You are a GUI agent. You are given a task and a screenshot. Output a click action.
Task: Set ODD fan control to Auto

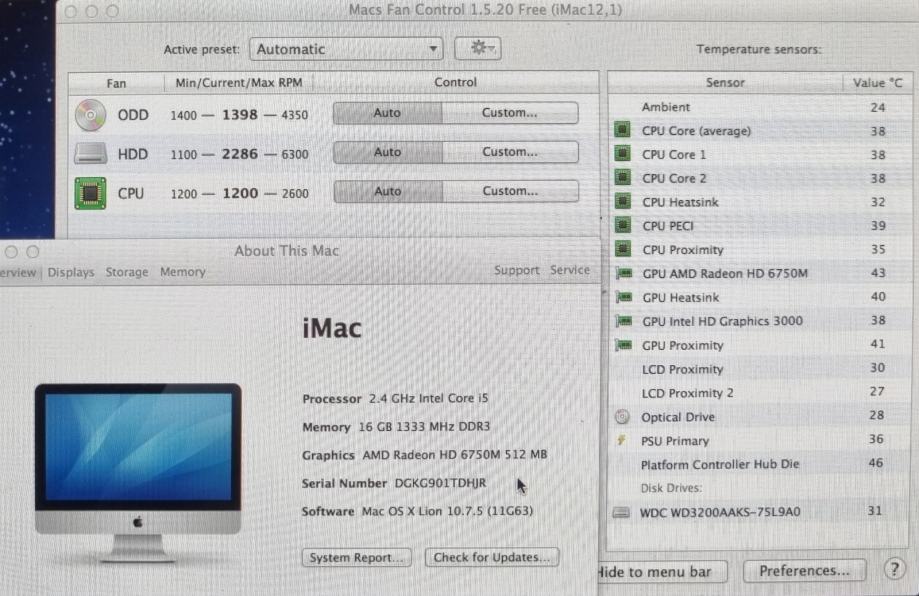pyautogui.click(x=387, y=113)
